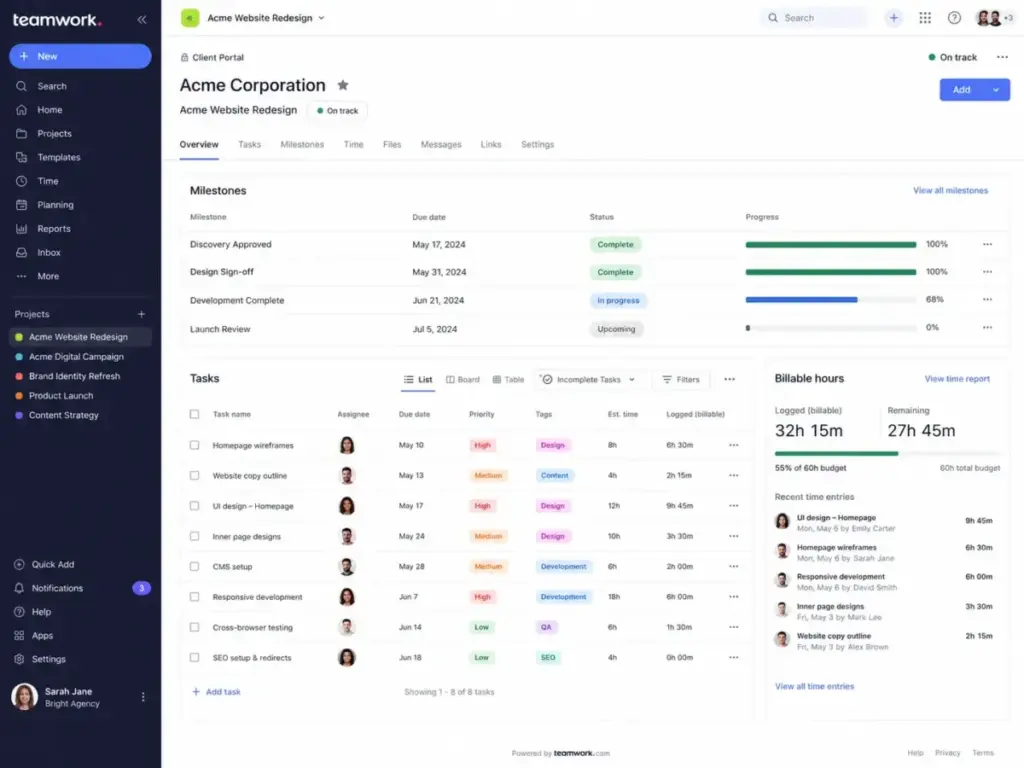This screenshot has height=768, width=1024.
Task: Collapse the sidebar with double chevron icon
Action: click(142, 20)
